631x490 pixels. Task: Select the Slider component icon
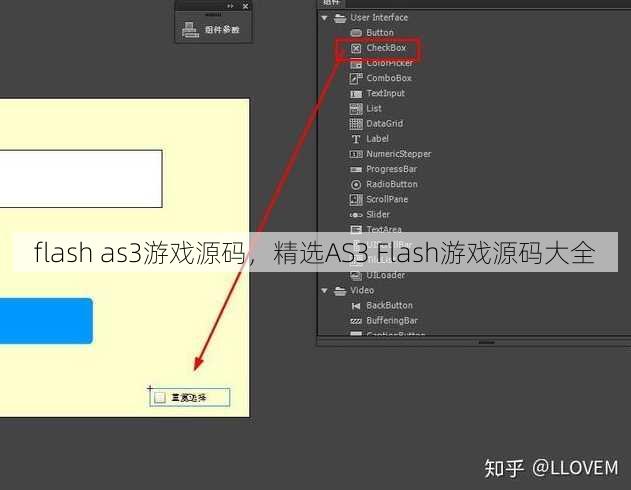tap(356, 215)
